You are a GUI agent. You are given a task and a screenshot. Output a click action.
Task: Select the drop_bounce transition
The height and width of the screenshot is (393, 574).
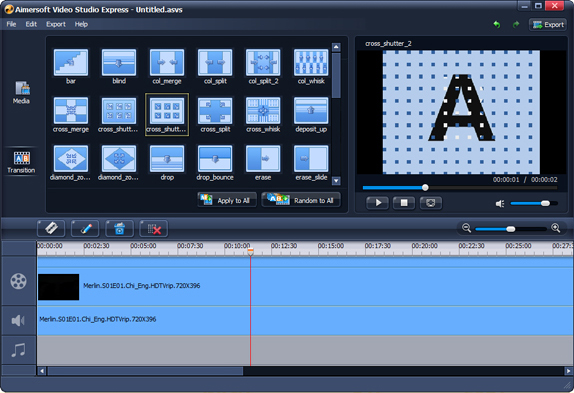pos(215,159)
